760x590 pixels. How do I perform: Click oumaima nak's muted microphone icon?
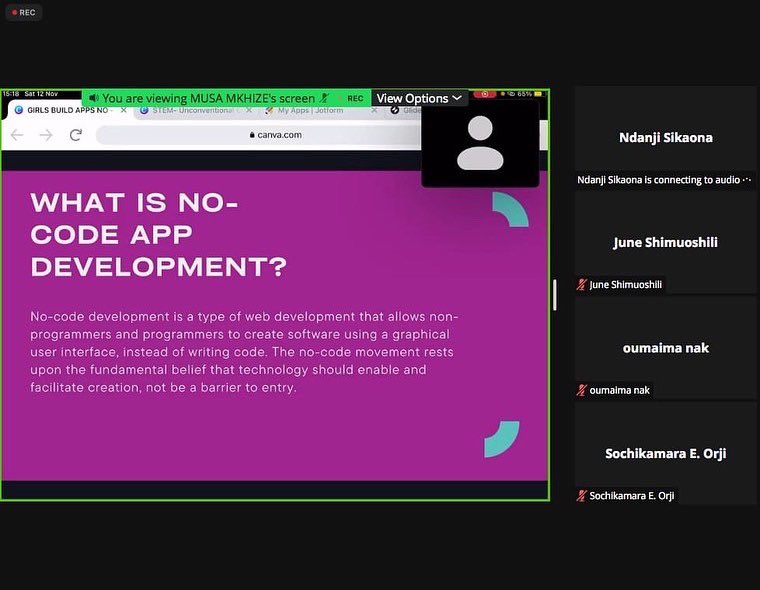pyautogui.click(x=582, y=390)
